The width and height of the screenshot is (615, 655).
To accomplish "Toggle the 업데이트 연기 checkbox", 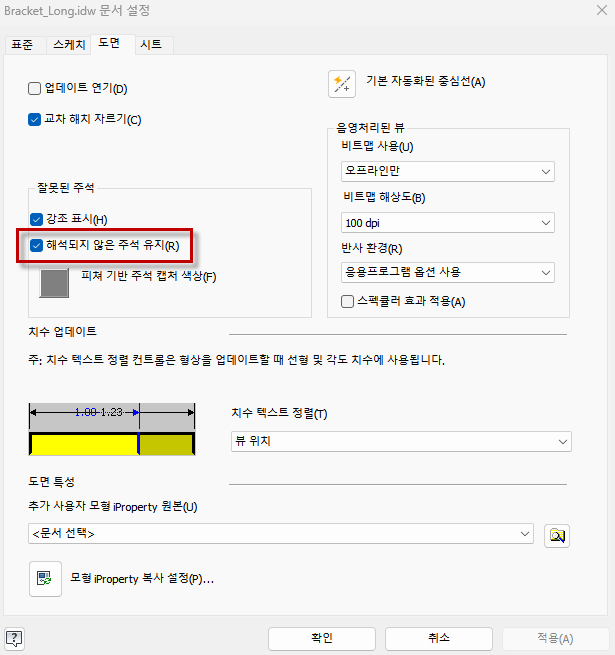I will [x=35, y=89].
